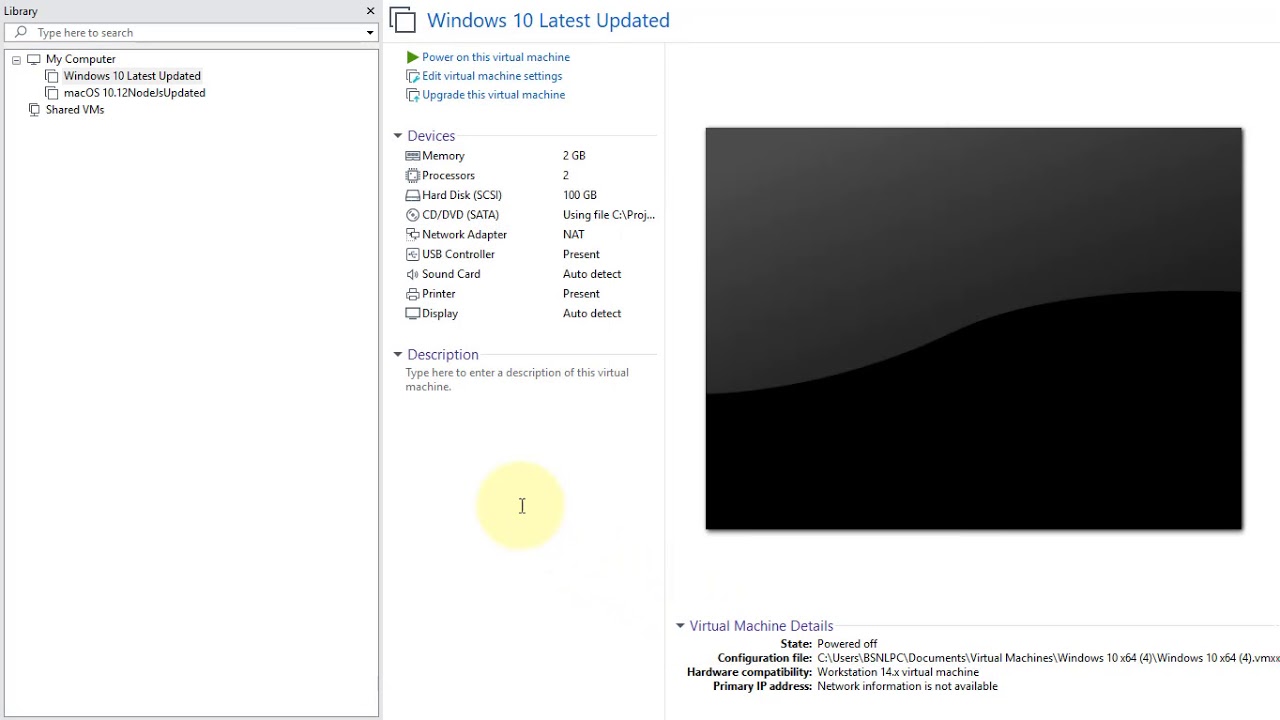Power on this virtual machine
The image size is (1280, 720).
(496, 57)
